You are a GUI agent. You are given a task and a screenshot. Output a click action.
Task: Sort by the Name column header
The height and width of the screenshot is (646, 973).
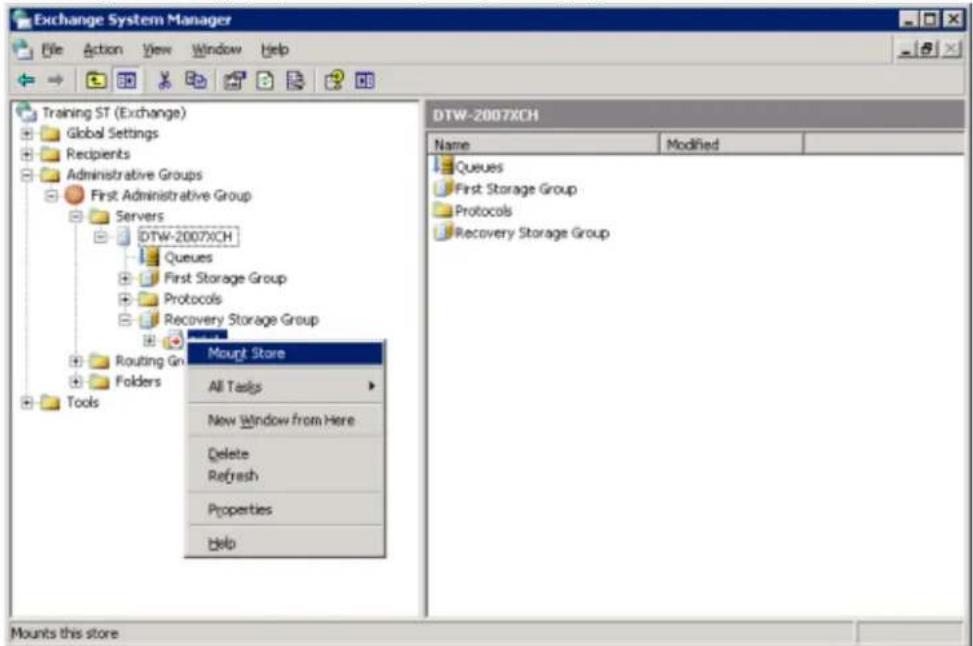pyautogui.click(x=544, y=144)
